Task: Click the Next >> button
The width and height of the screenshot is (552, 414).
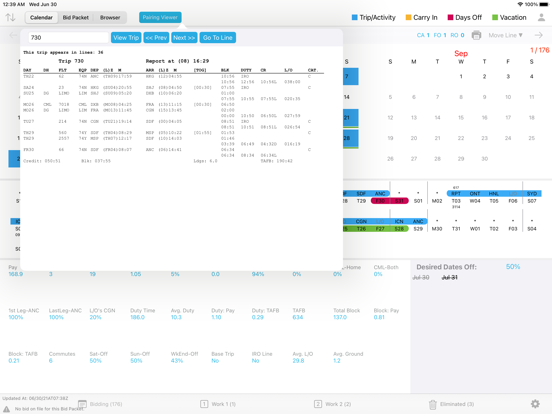Action: (184, 38)
